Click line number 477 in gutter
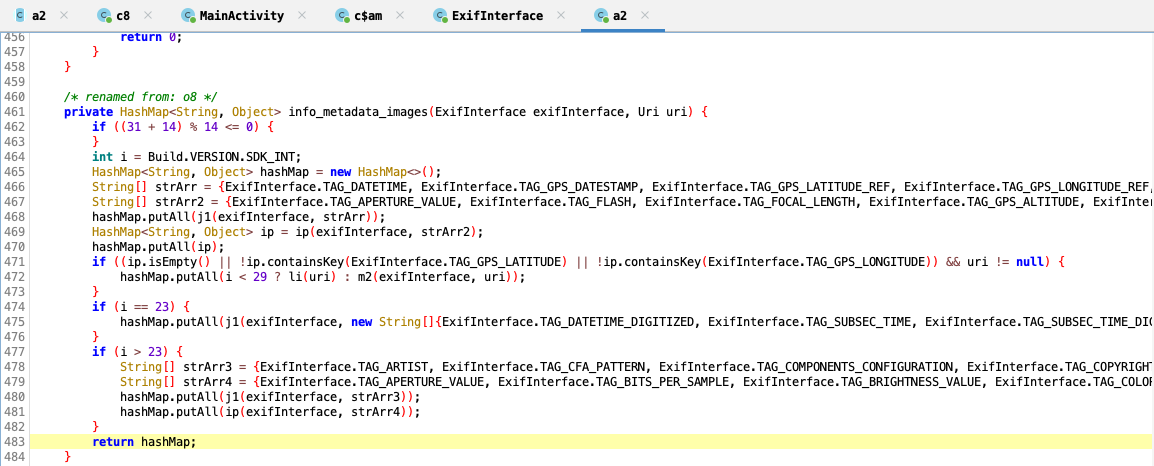This screenshot has height=466, width=1154. coord(15,352)
